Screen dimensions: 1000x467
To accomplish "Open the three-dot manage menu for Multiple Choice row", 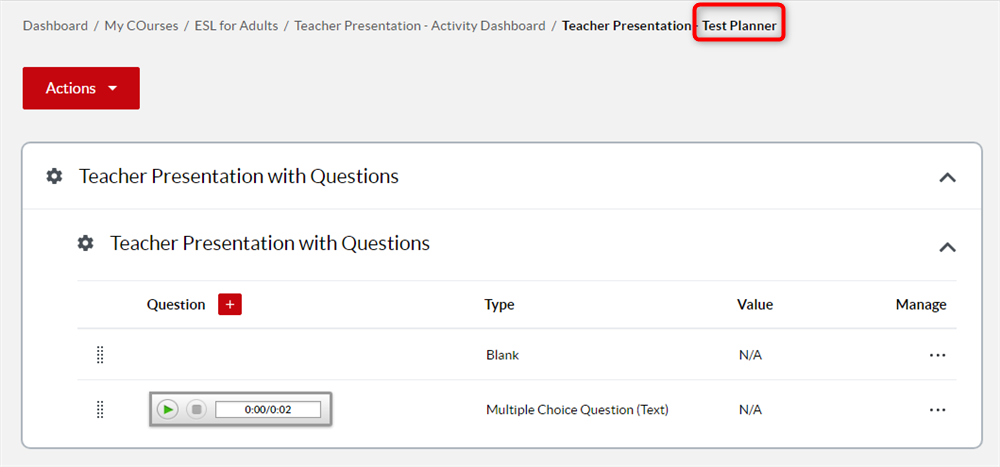I will pyautogui.click(x=937, y=409).
